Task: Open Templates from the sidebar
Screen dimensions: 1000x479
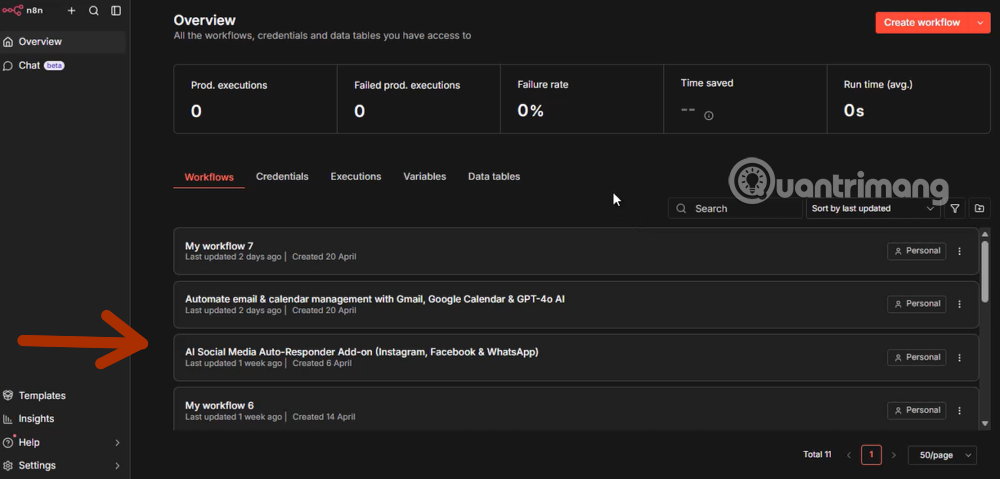Action: [x=42, y=396]
